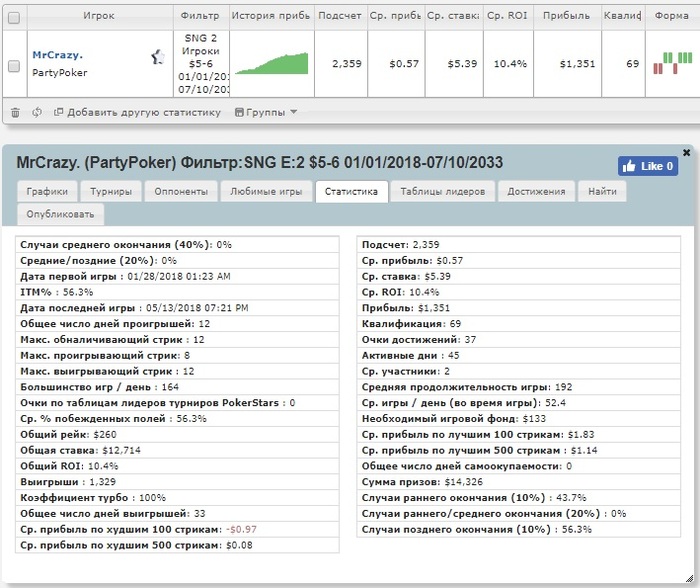The image size is (700, 588).
Task: Click Макс. проигрывающий стрик: 8 row
Action: tap(177, 355)
